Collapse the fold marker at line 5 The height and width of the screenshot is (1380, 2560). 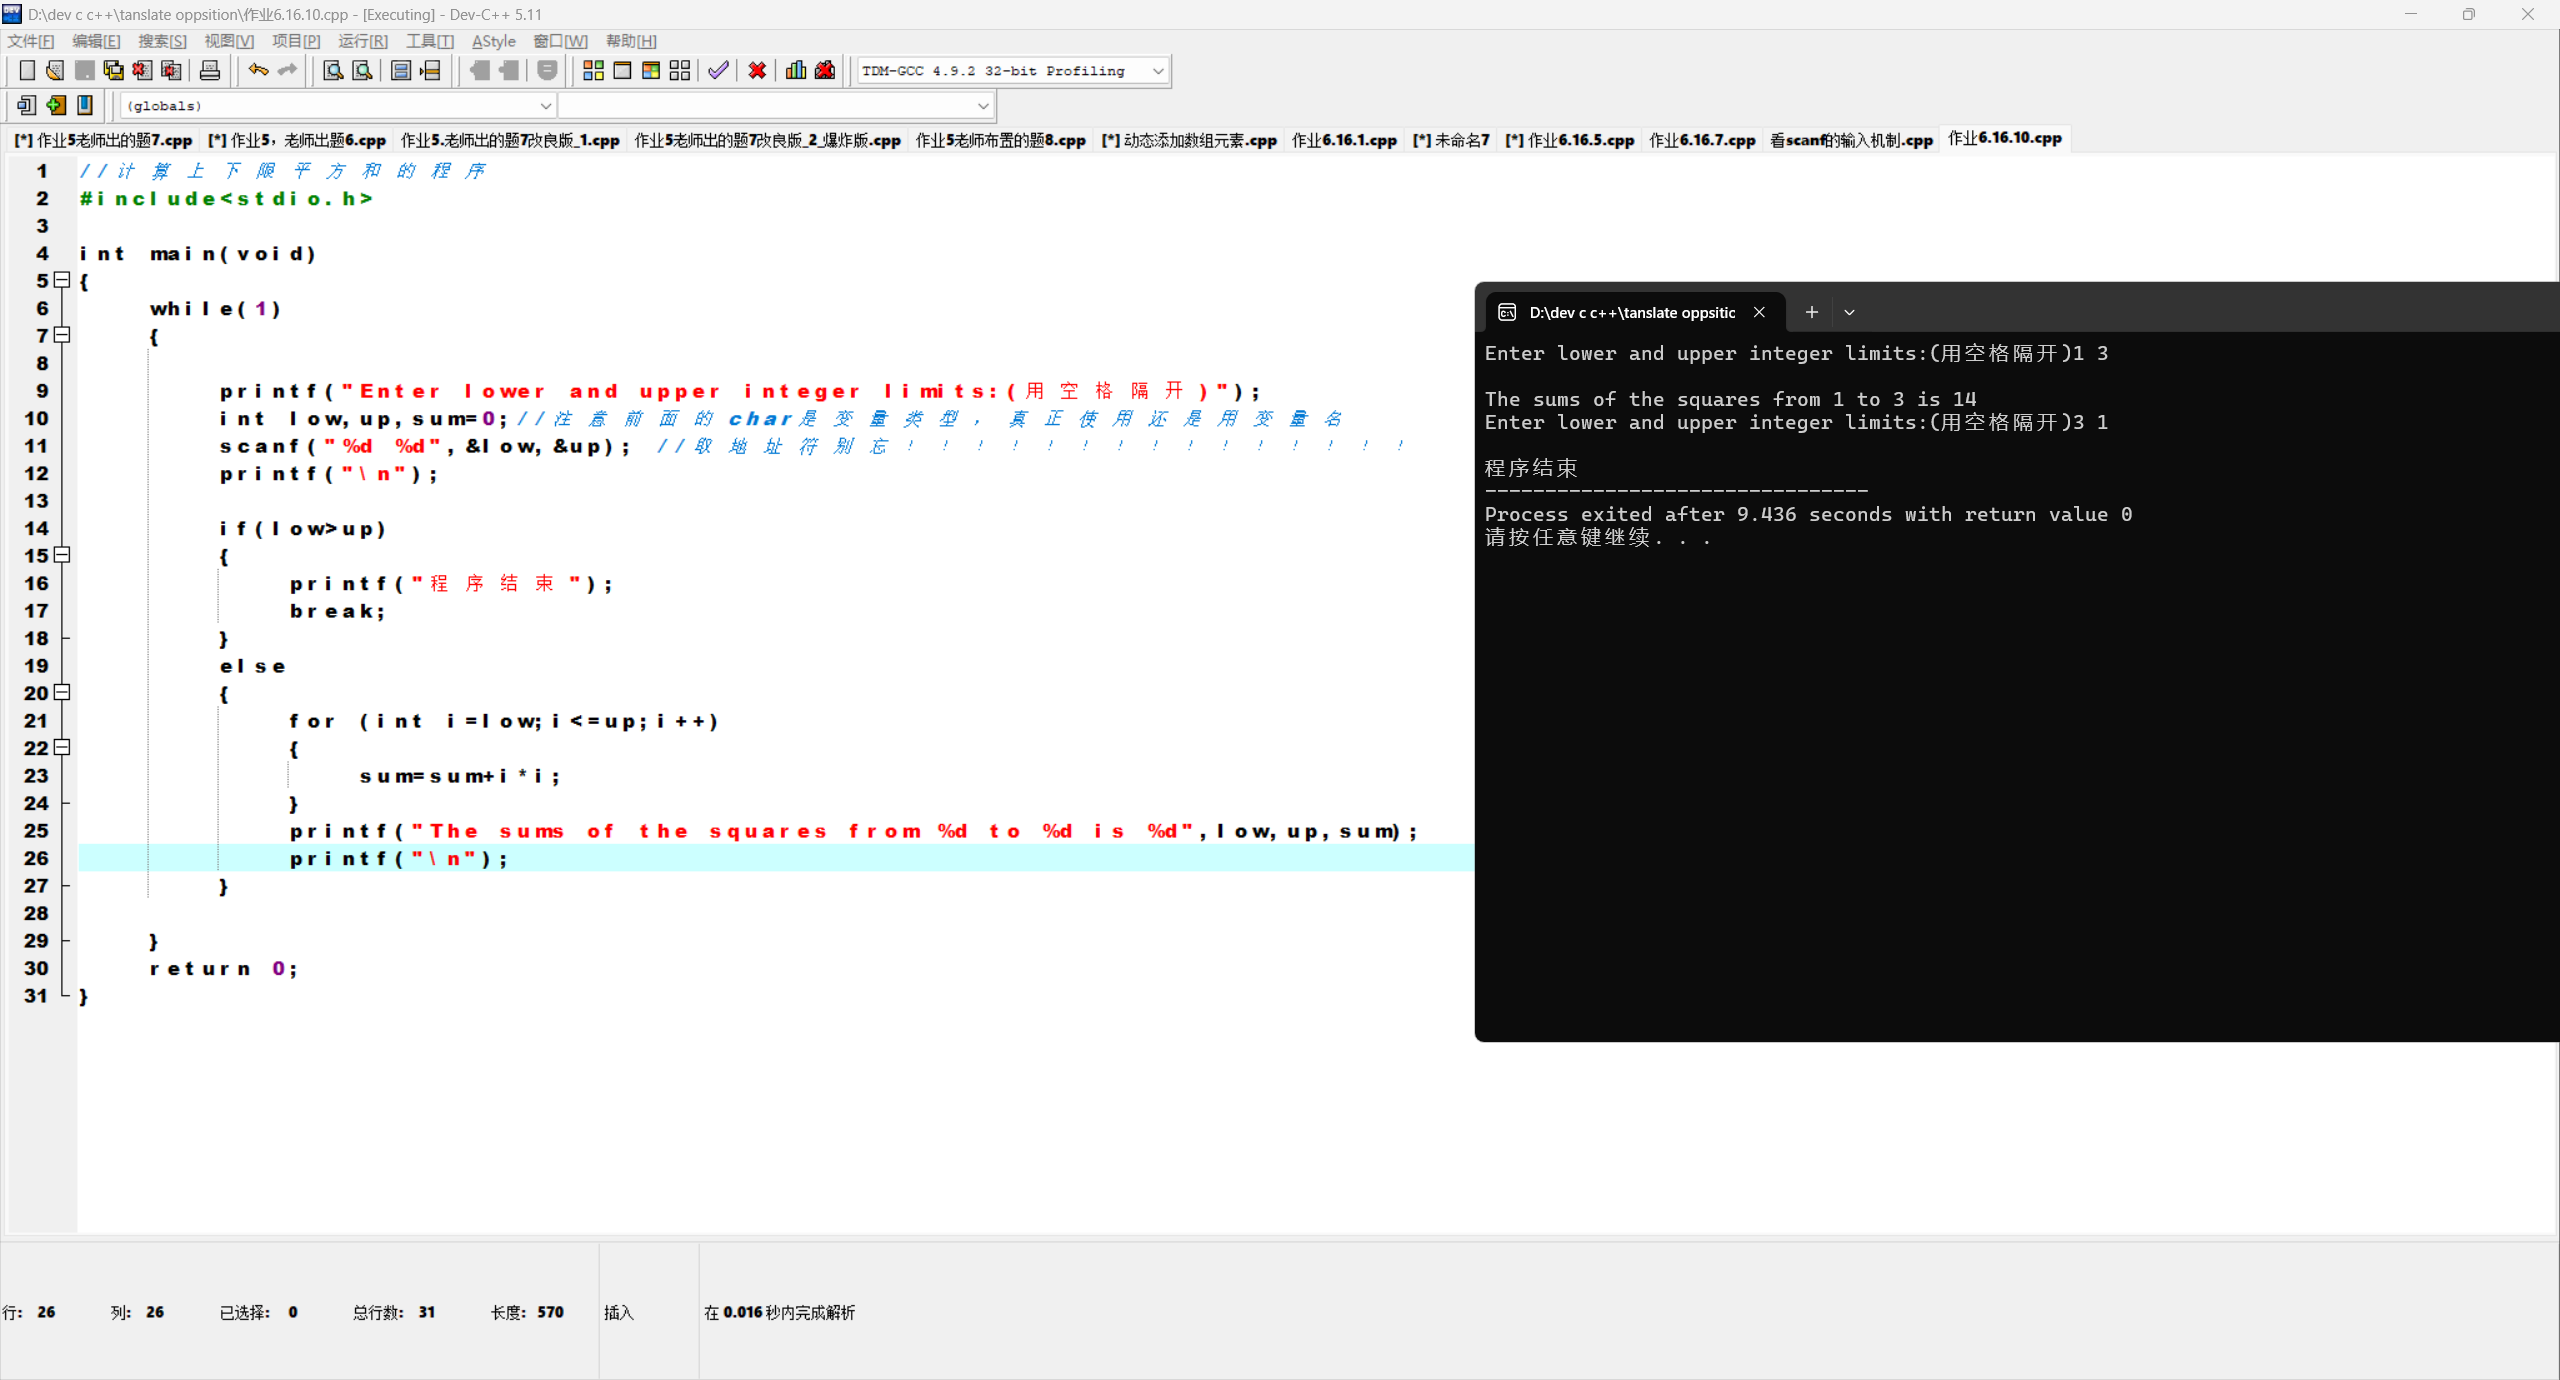[x=62, y=280]
